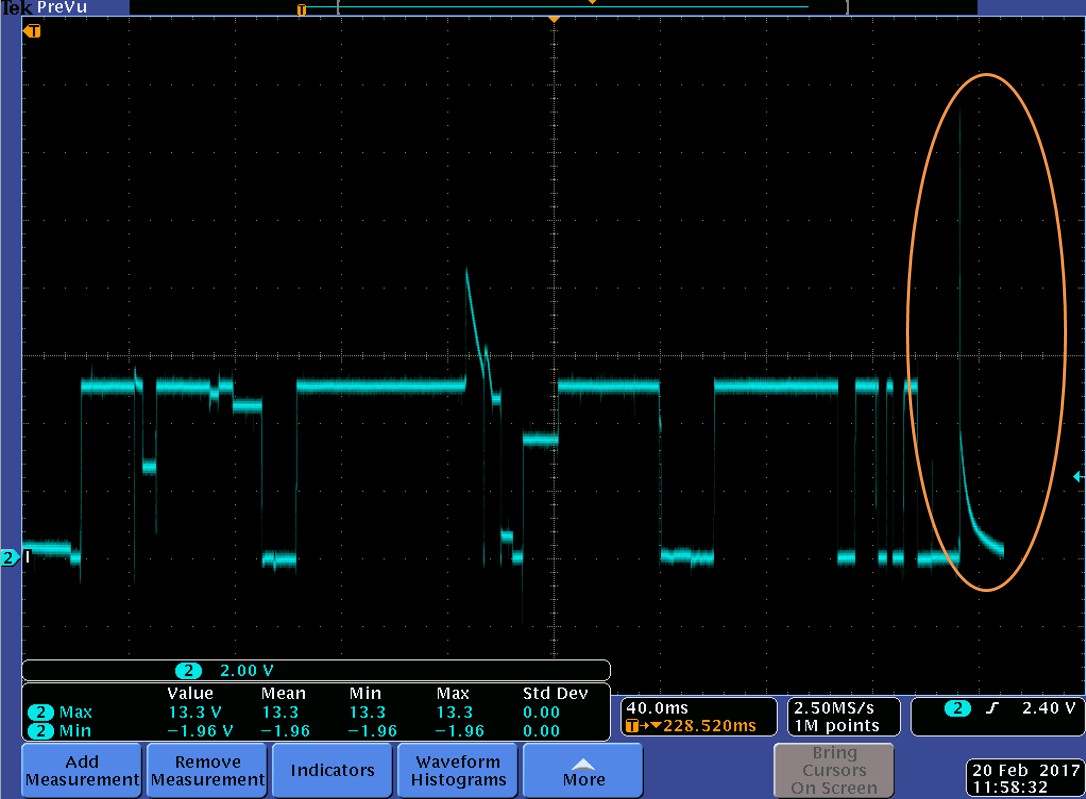Open the More menu
This screenshot has height=799, width=1086.
point(582,770)
